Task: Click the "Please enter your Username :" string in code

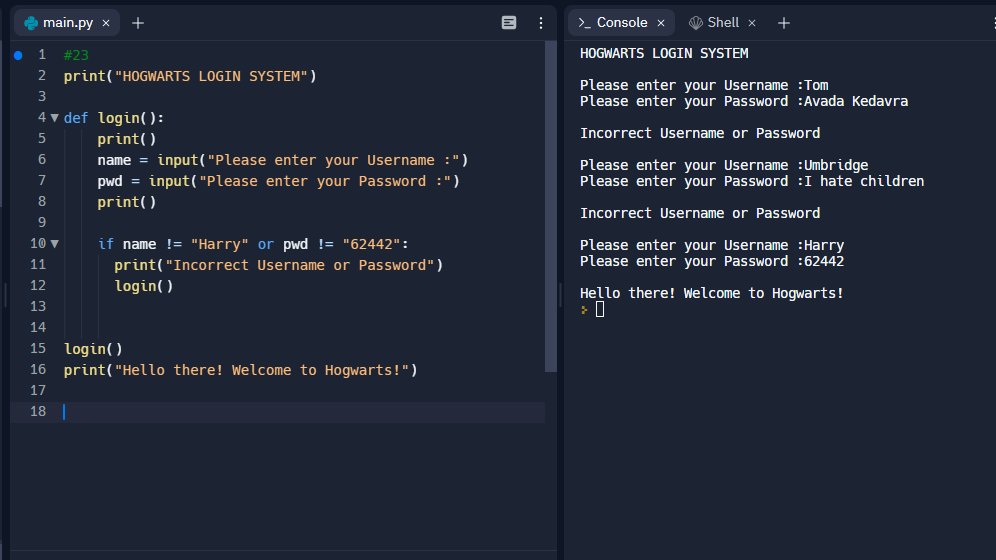Action: click(333, 160)
